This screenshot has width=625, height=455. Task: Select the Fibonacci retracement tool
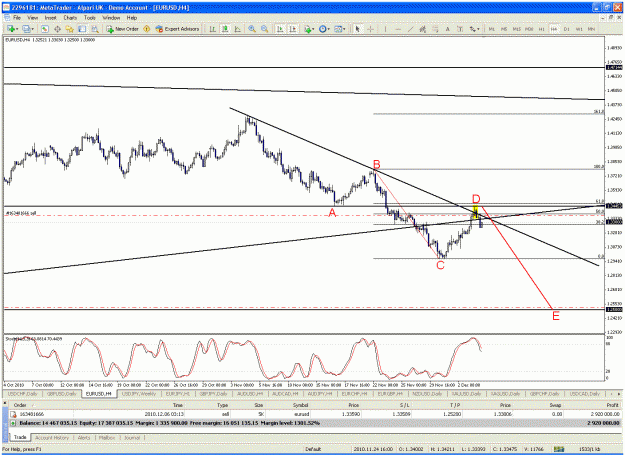435,29
